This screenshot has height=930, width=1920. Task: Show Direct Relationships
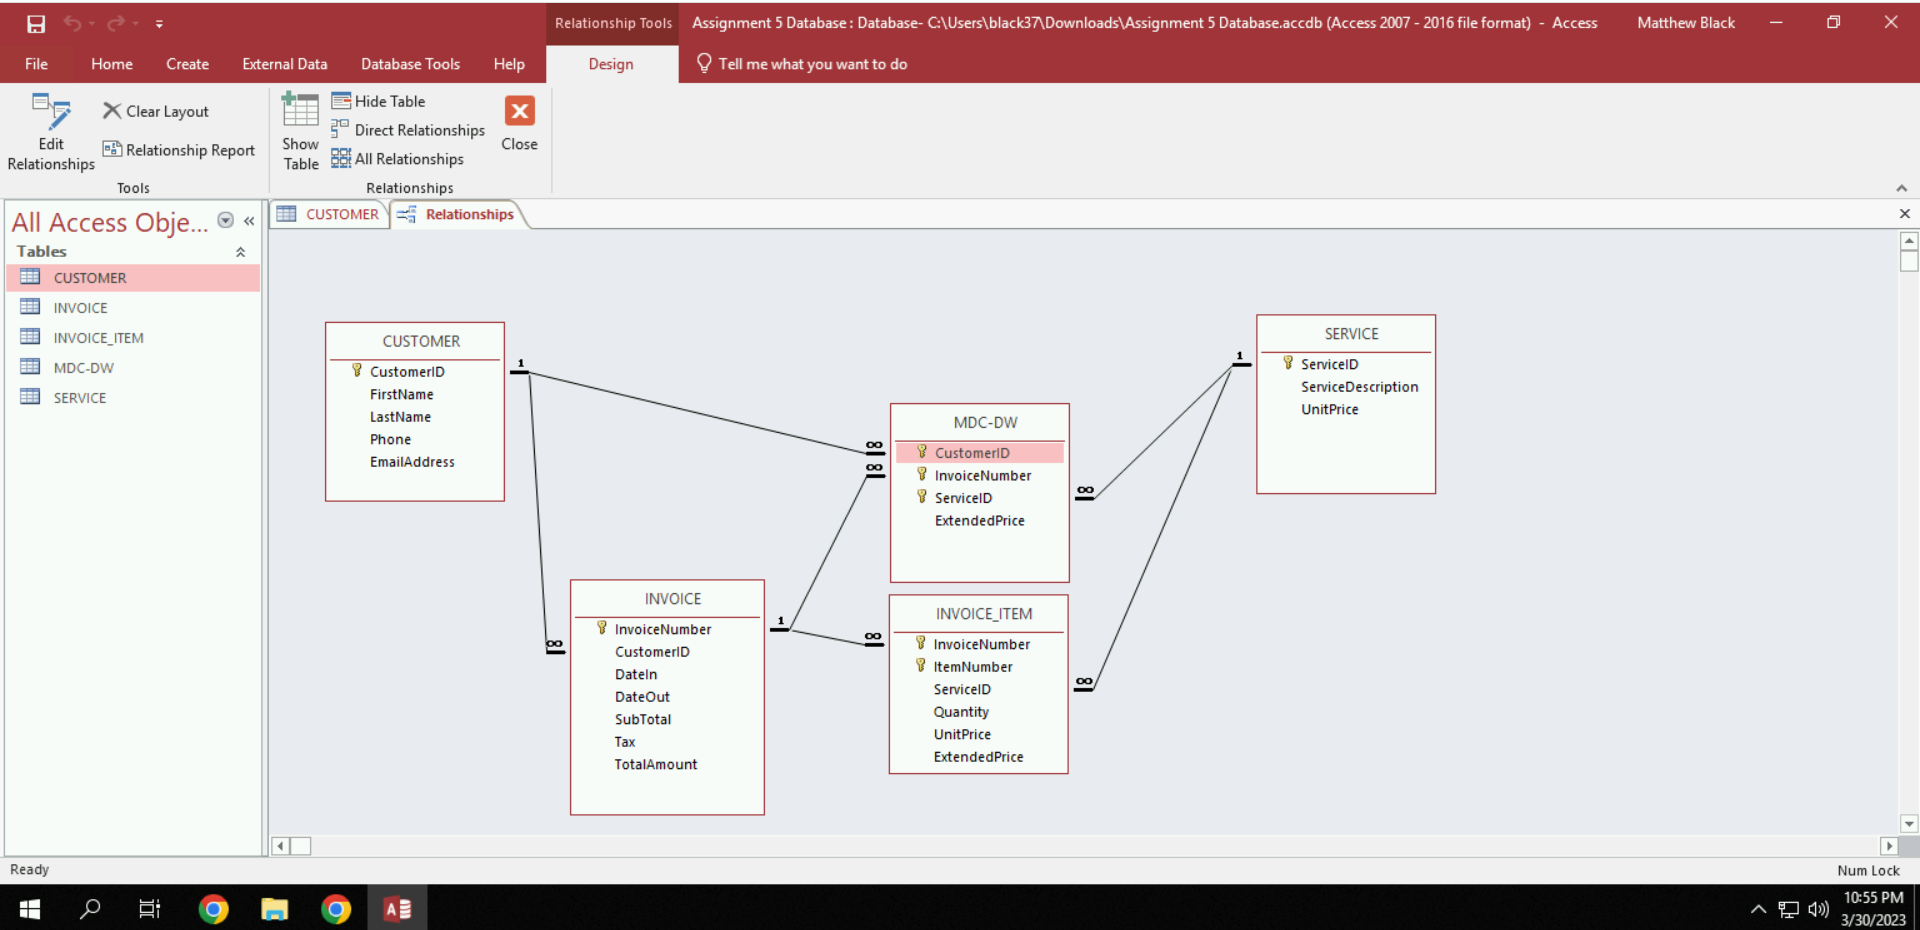coord(408,130)
